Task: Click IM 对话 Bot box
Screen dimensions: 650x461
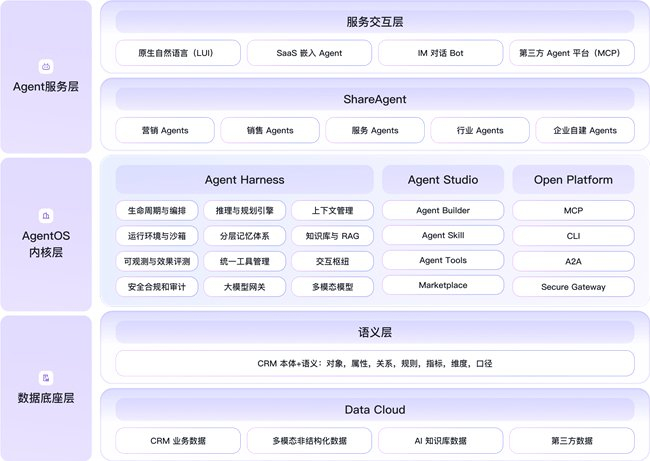Action: tap(441, 53)
